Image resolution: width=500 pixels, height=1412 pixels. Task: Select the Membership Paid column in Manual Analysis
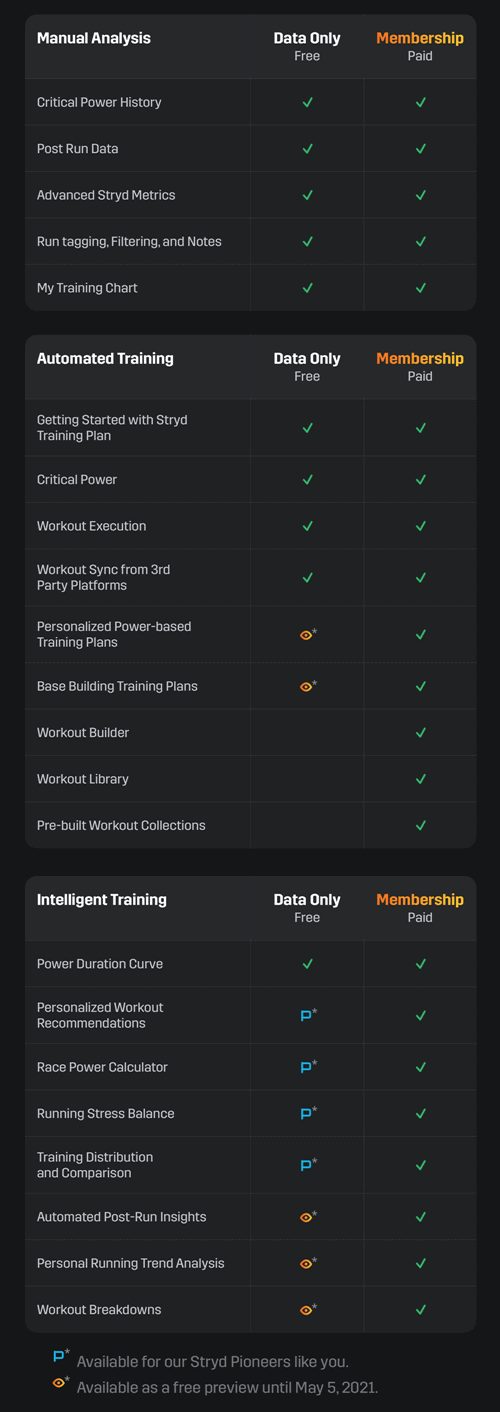tap(420, 46)
